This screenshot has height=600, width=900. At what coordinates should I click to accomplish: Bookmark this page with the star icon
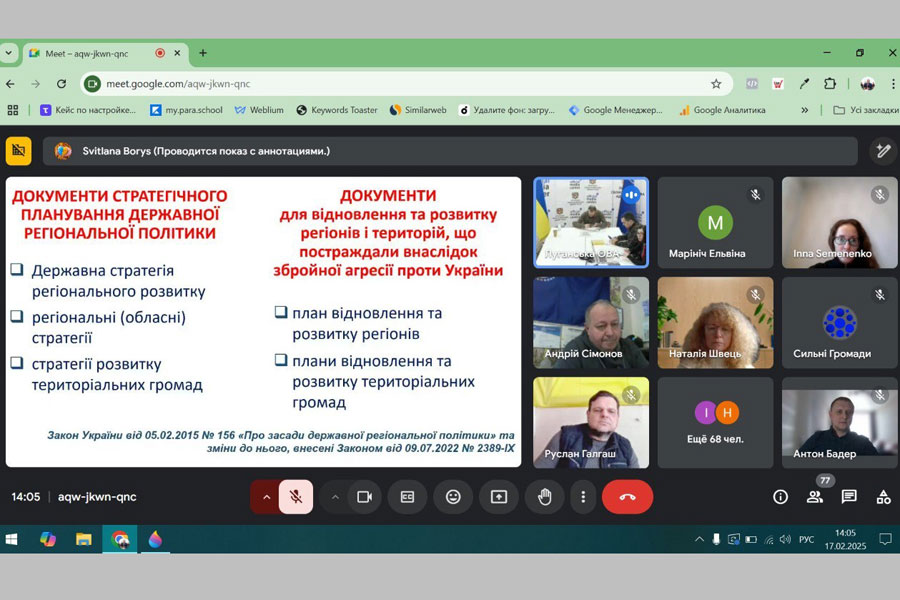pos(716,84)
